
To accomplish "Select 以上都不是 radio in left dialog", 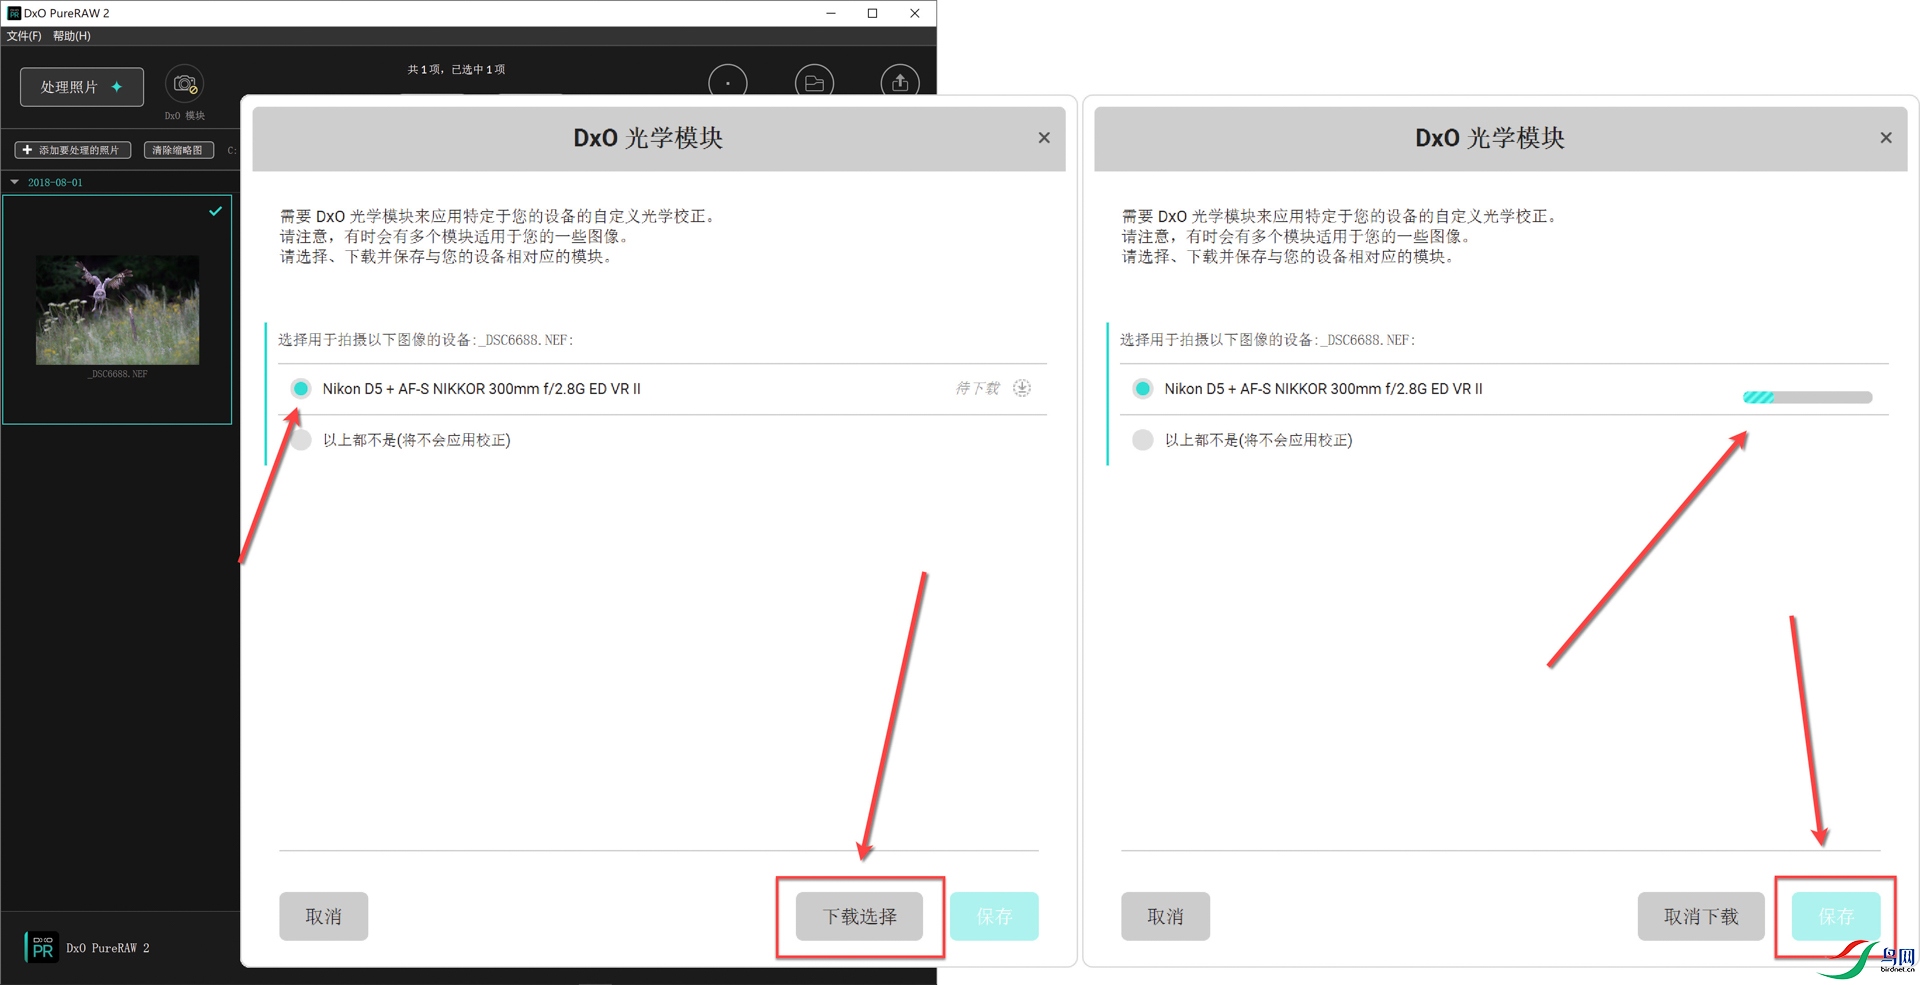I will 301,440.
